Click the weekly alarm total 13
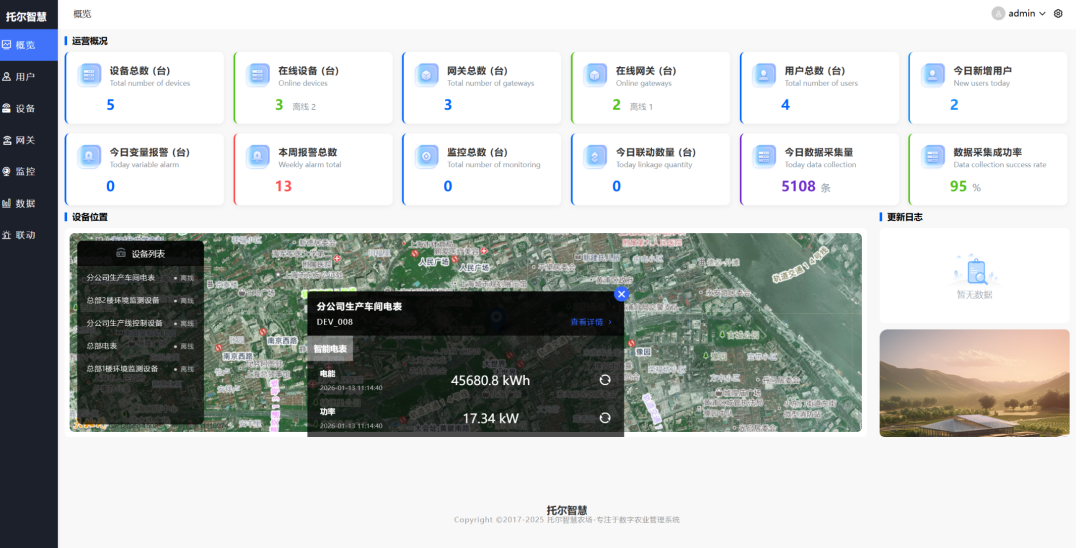 (283, 186)
